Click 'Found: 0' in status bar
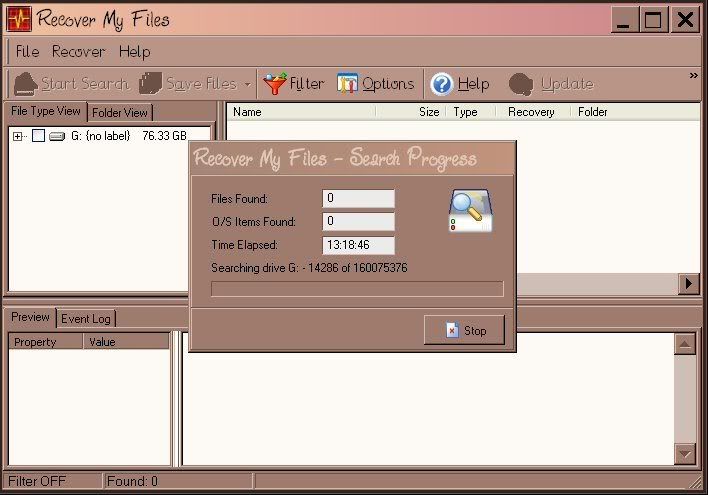The image size is (708, 495). tap(132, 481)
